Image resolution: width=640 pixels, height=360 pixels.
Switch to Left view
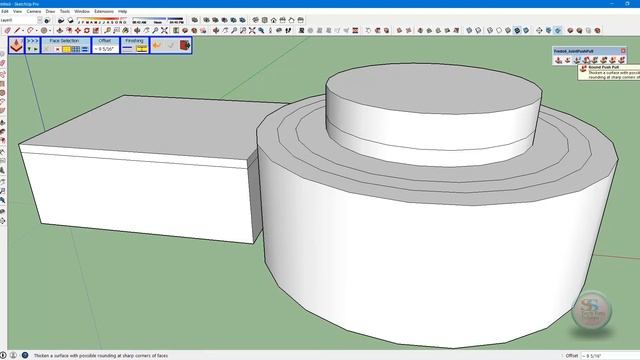tap(301, 20)
